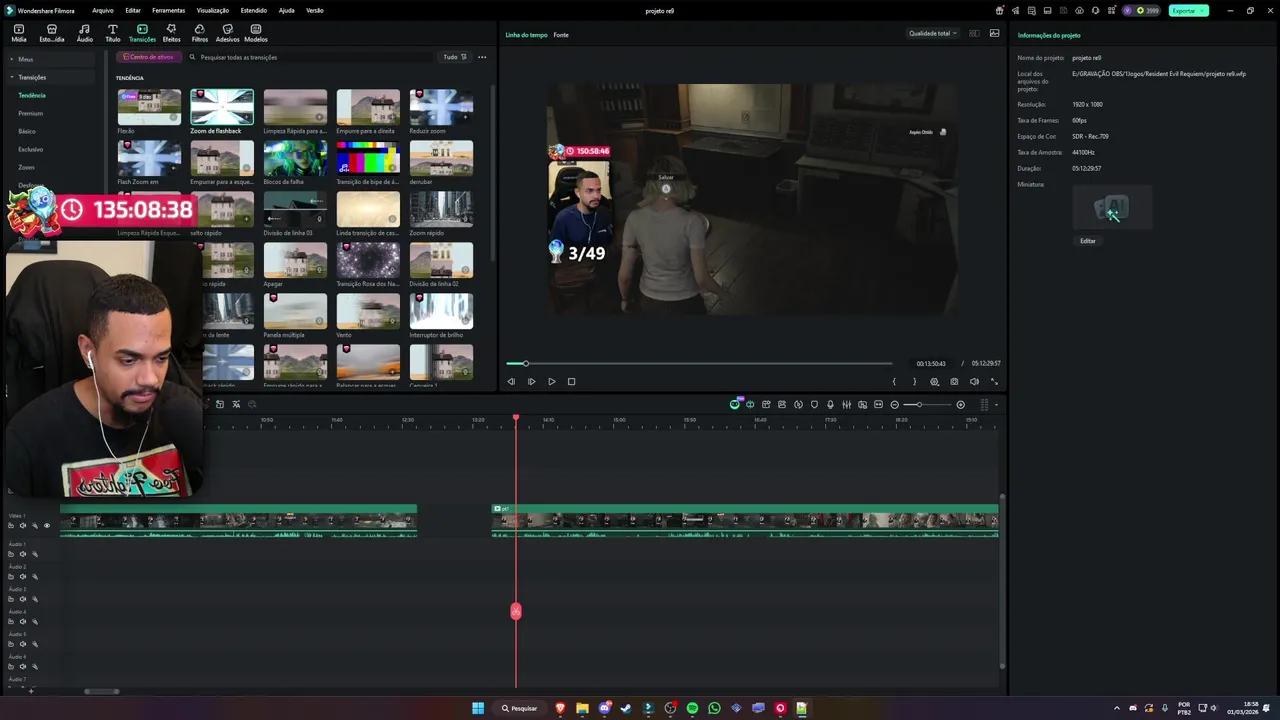Viewport: 1280px width, 720px height.
Task: Open the Visualização menu
Action: [x=212, y=10]
